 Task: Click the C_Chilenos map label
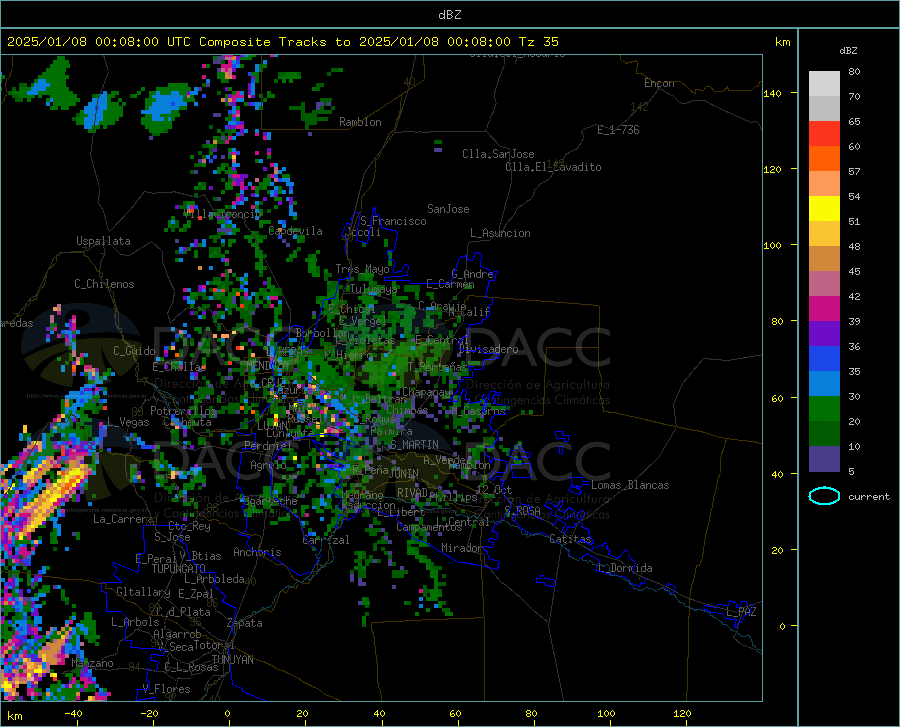(104, 284)
